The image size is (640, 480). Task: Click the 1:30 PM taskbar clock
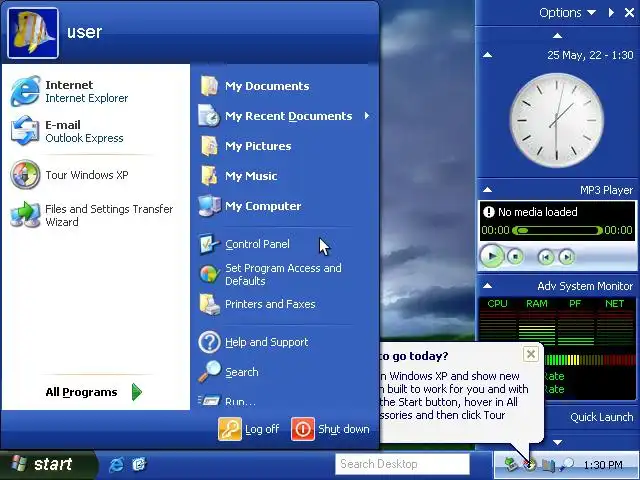pyautogui.click(x=603, y=465)
